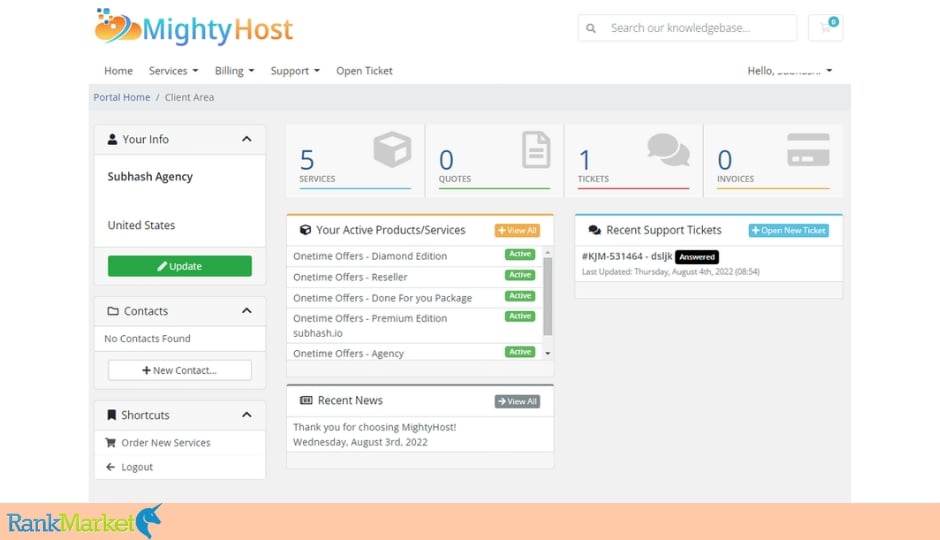Viewport: 940px width, 540px height.
Task: Click the products list scrollbar thumb
Action: (x=547, y=296)
